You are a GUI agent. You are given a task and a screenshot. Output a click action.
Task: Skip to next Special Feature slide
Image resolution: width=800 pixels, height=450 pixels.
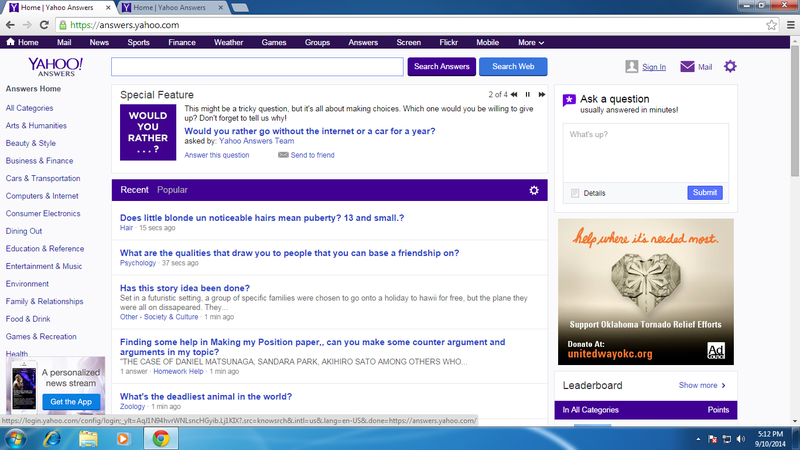point(542,94)
